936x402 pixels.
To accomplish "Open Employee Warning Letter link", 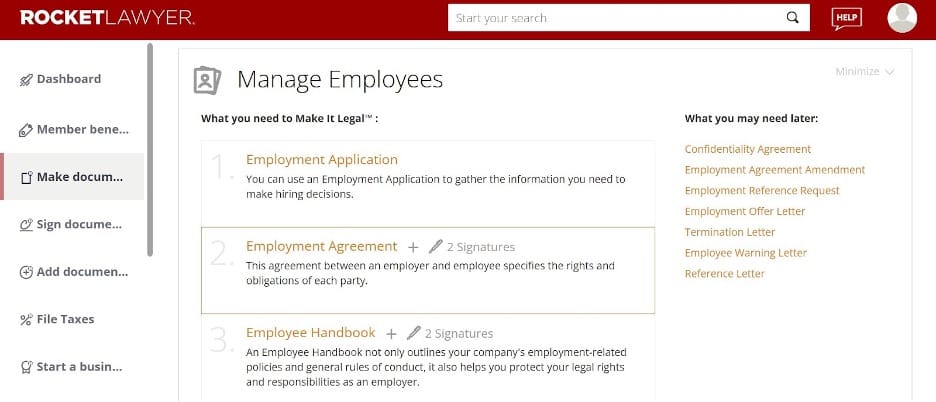I will click(x=745, y=253).
